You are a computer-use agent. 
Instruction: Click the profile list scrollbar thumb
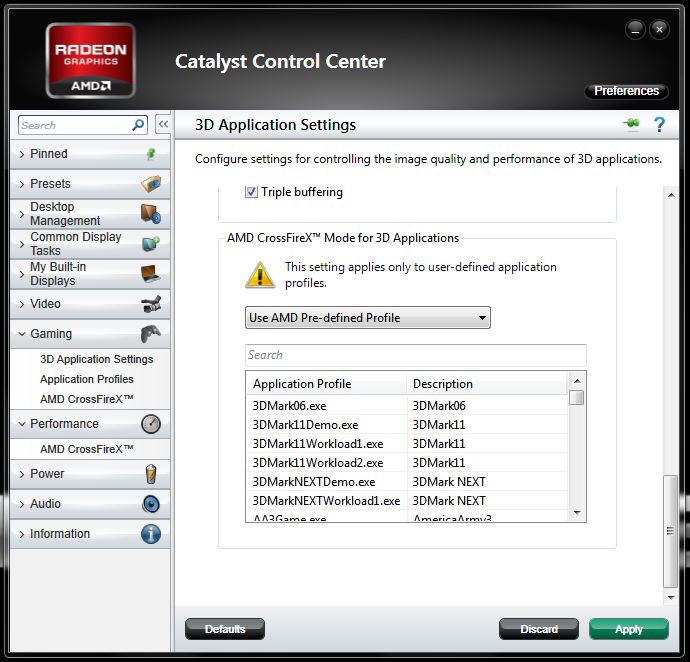click(x=576, y=397)
